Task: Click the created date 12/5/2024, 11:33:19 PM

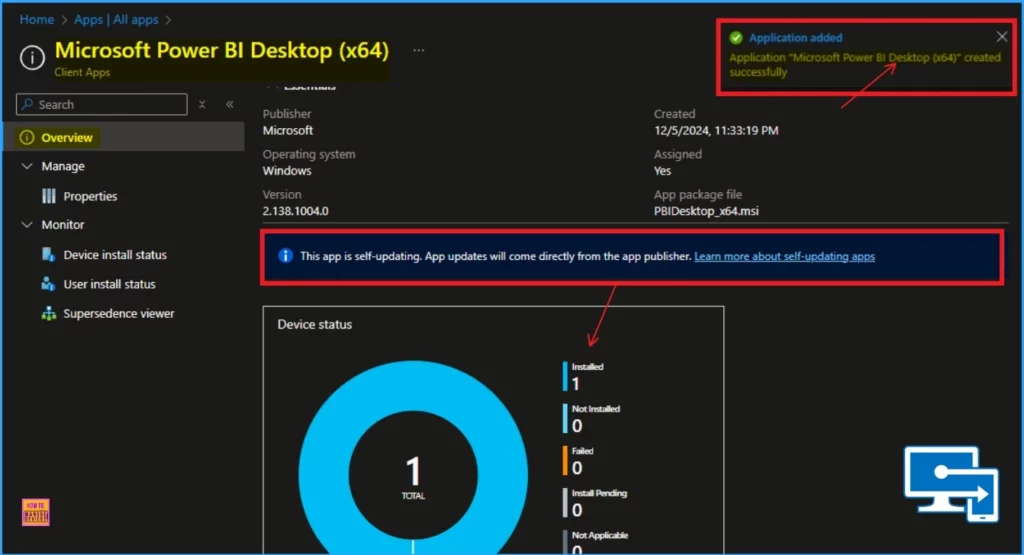Action: (716, 131)
